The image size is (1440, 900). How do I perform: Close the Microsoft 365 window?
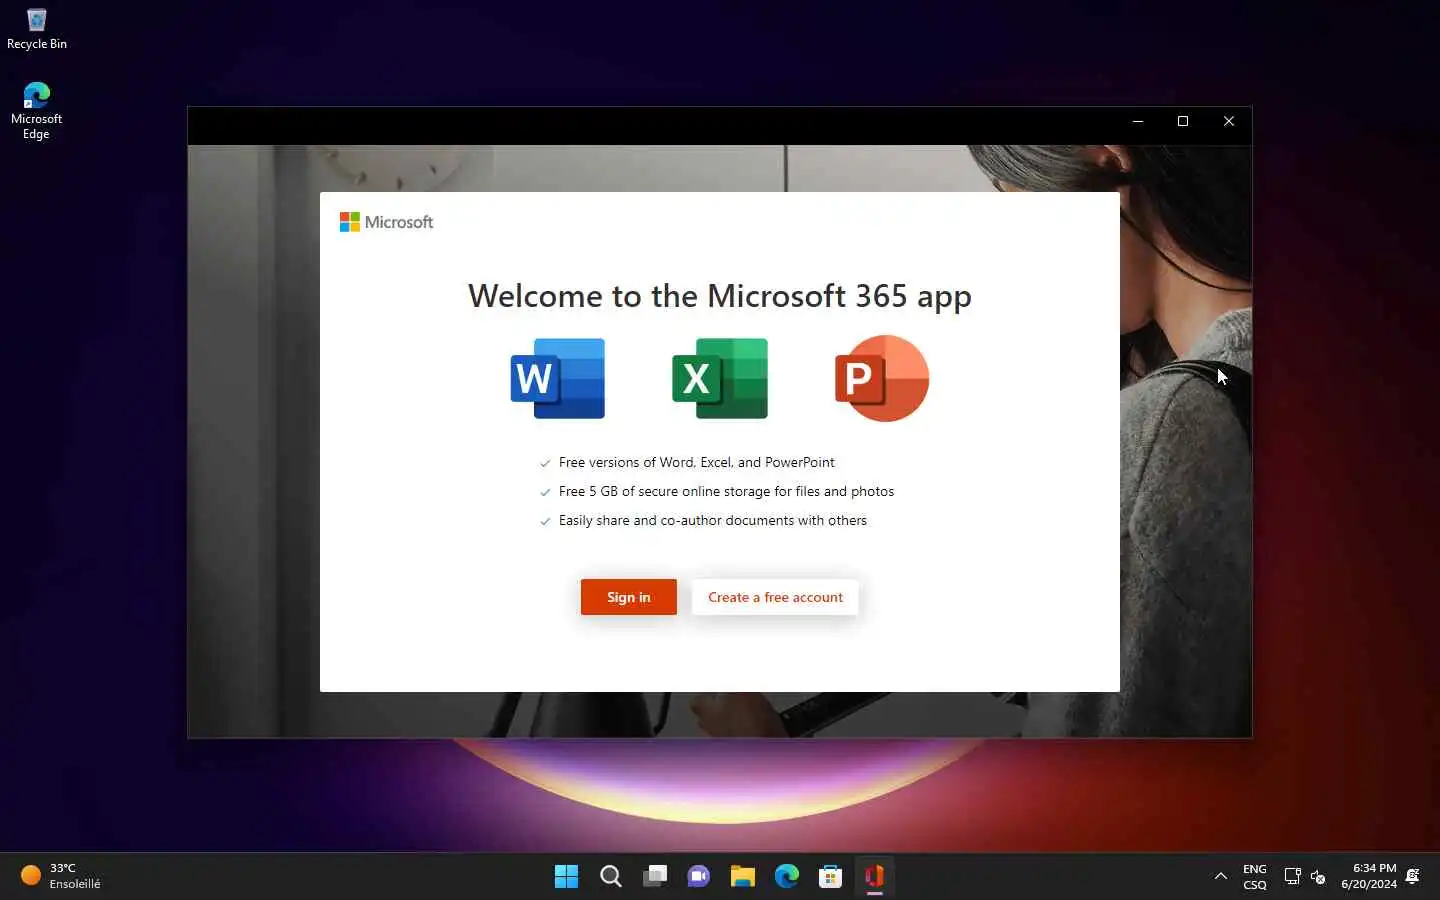(x=1229, y=121)
